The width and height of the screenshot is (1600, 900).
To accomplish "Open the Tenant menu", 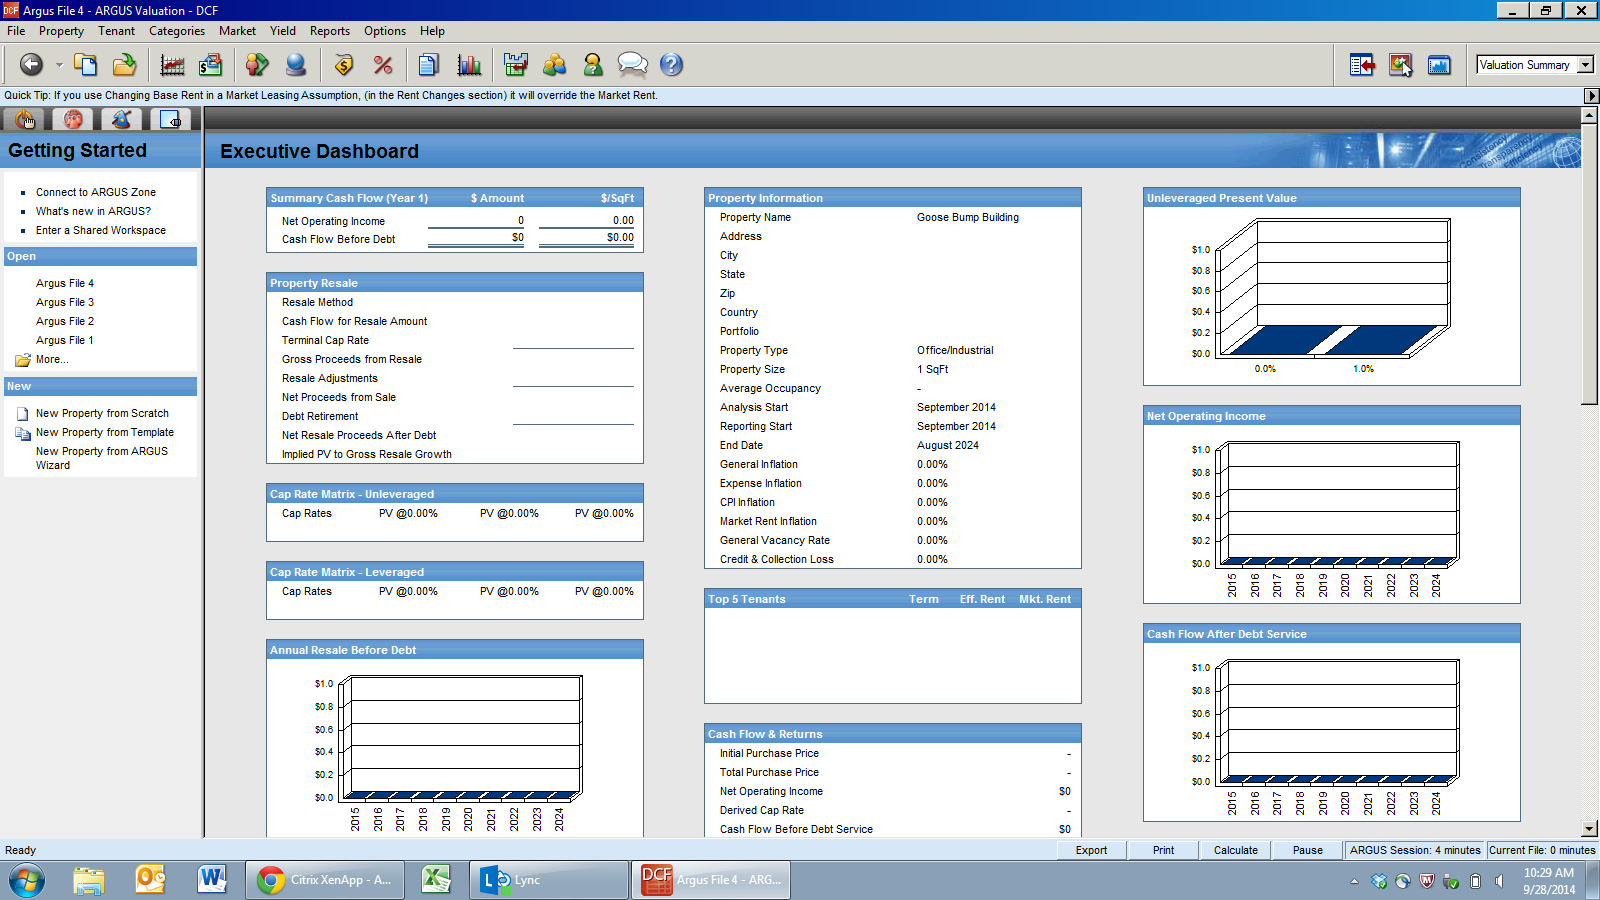I will [x=116, y=31].
